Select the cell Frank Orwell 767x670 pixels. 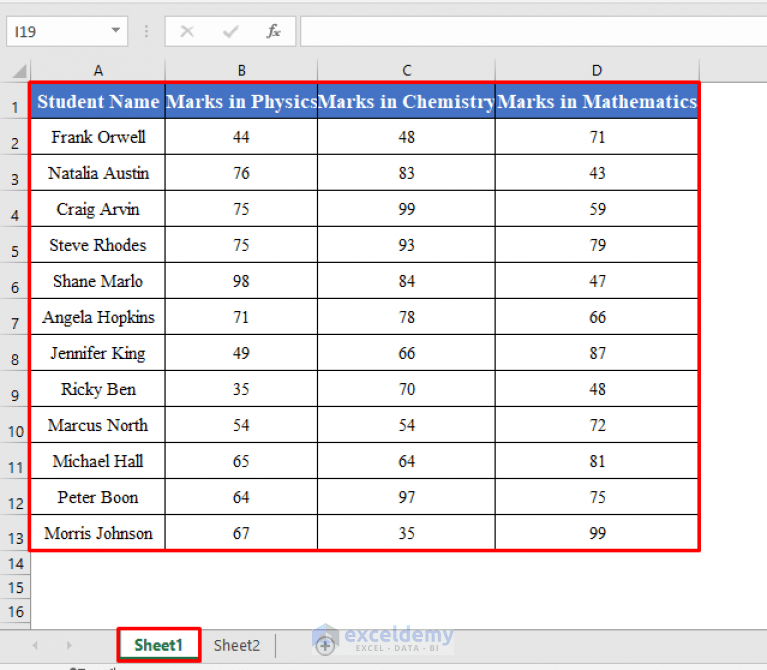pyautogui.click(x=98, y=137)
